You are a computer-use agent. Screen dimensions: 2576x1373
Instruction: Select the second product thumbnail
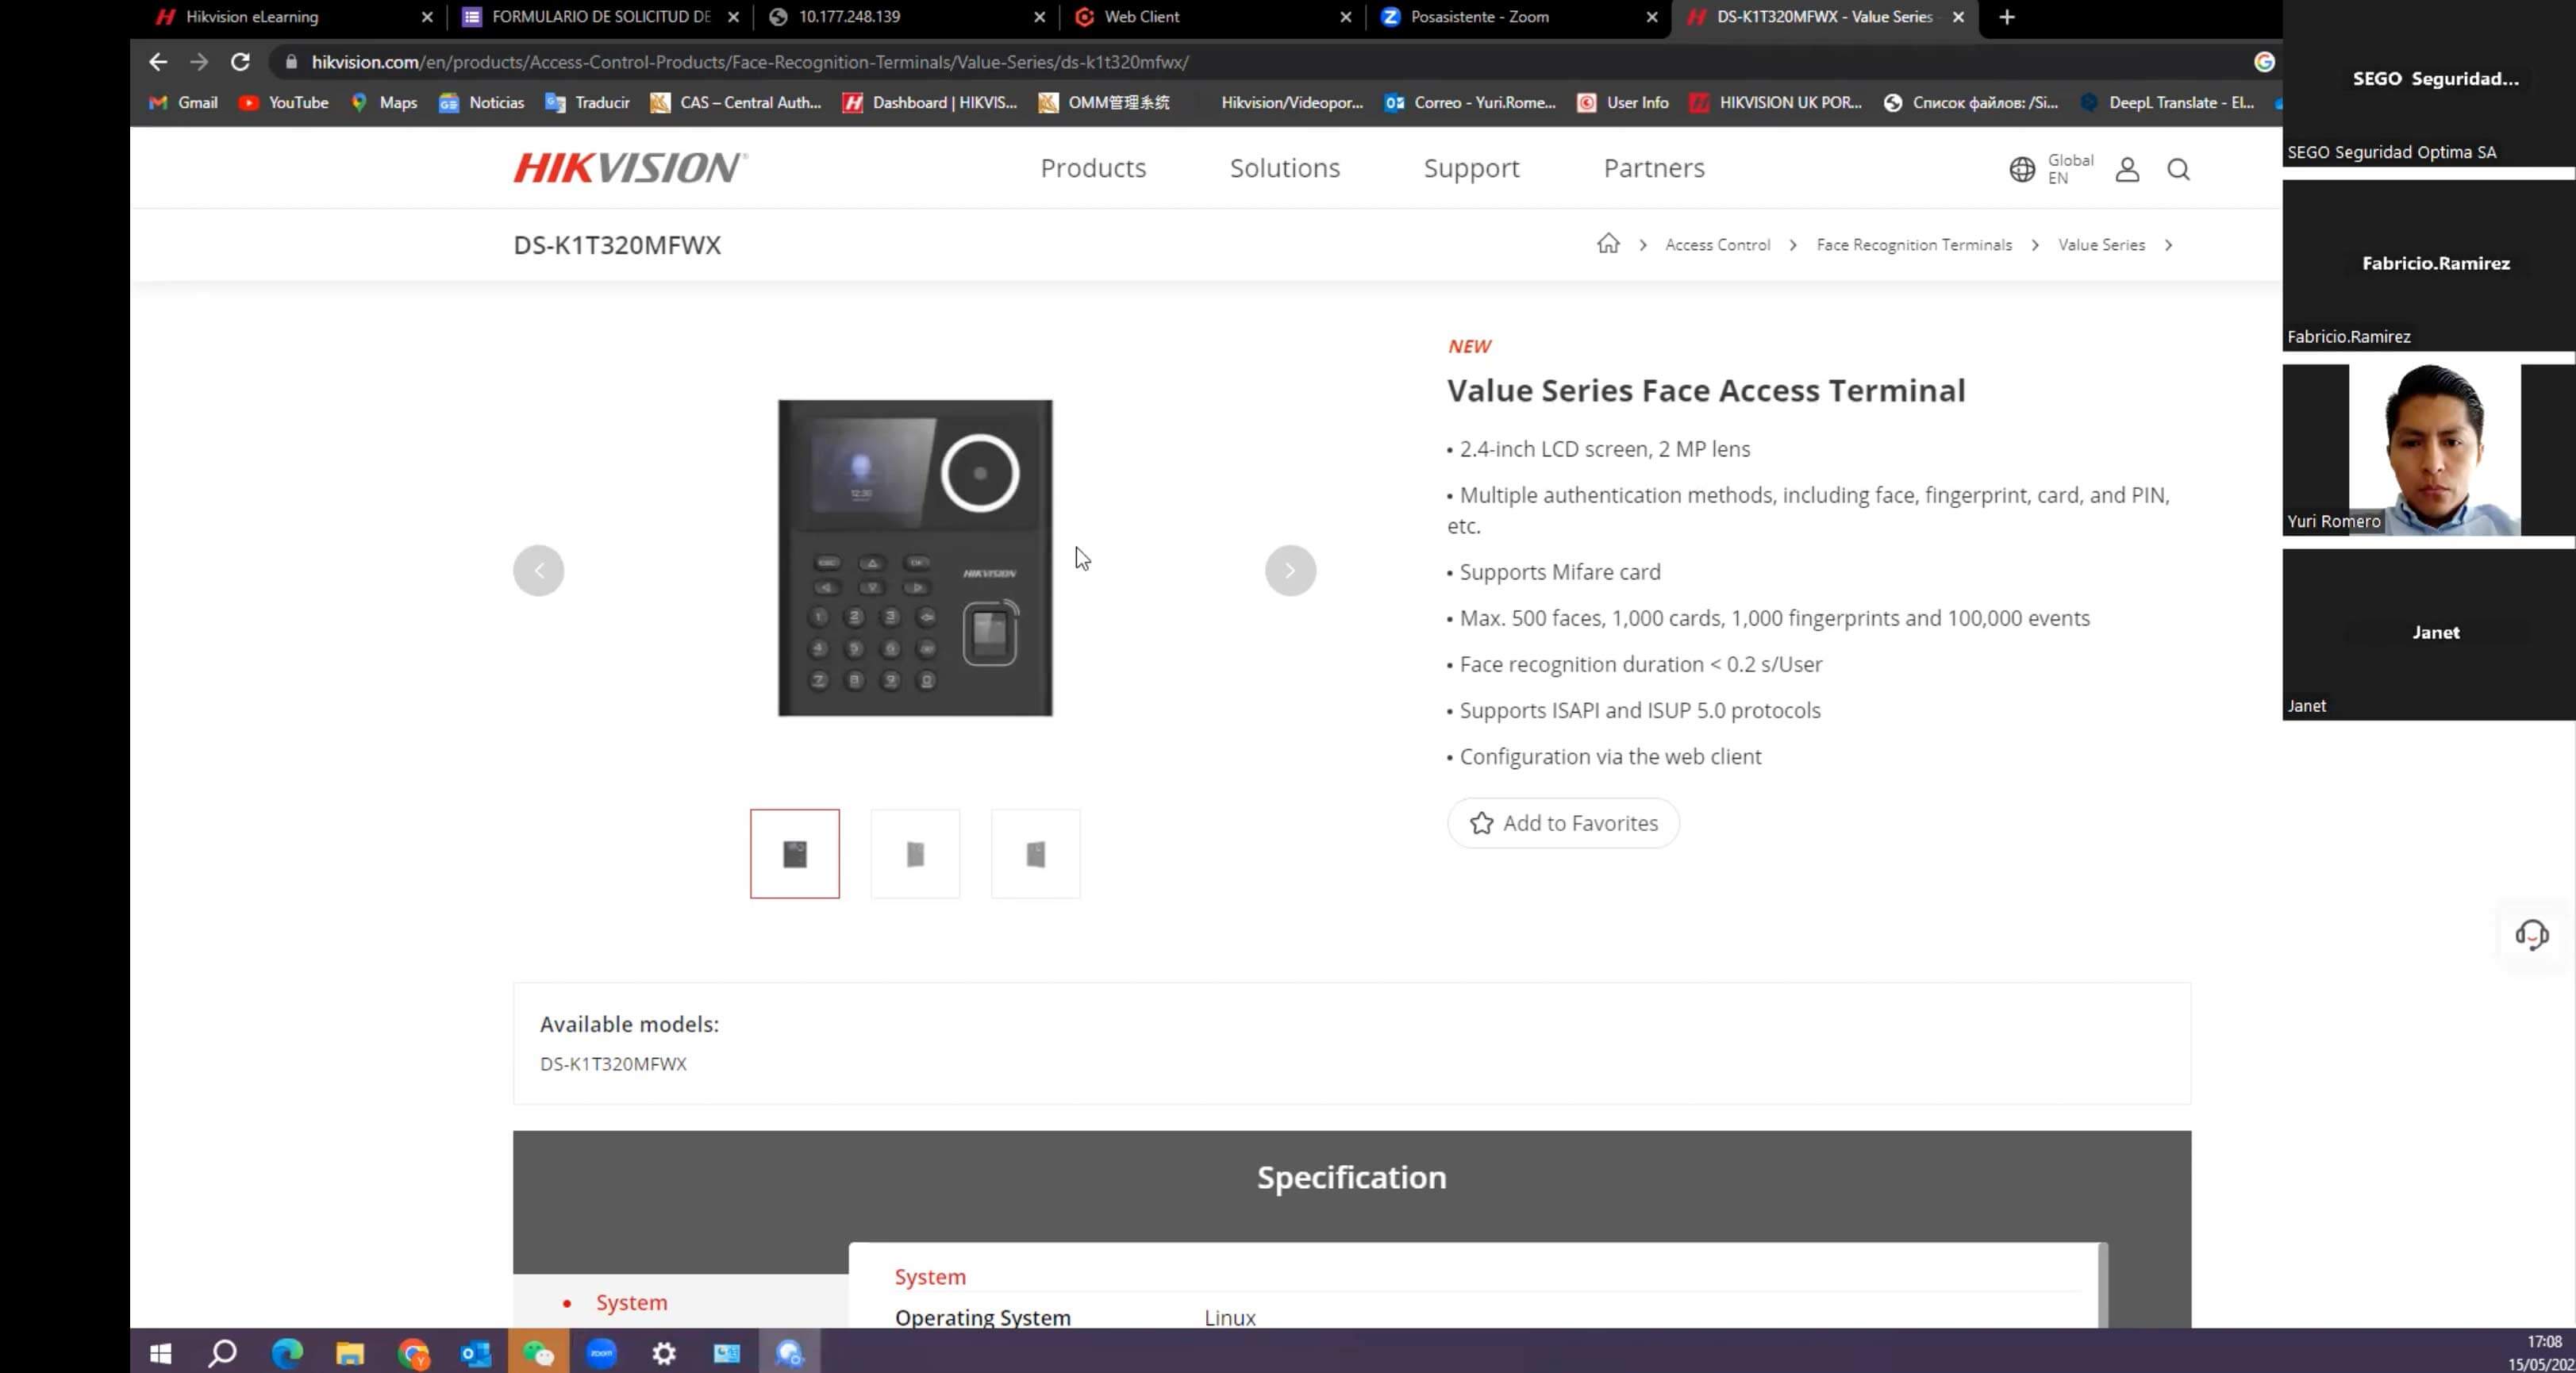915,854
